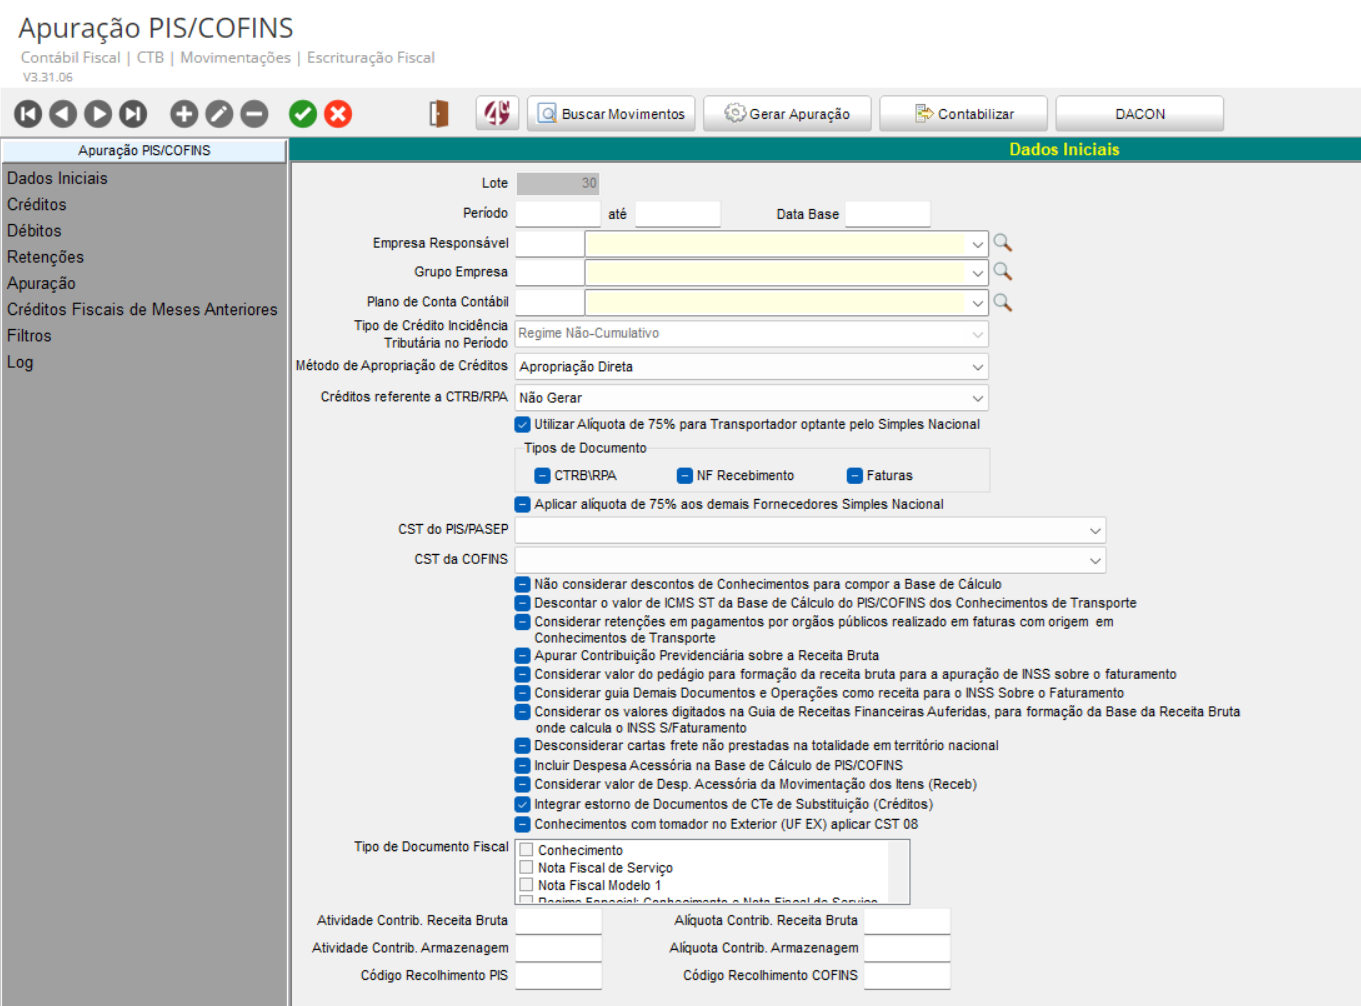Search Plano de Conta Contábil with magnifier
1361x1006 pixels.
(x=1003, y=302)
